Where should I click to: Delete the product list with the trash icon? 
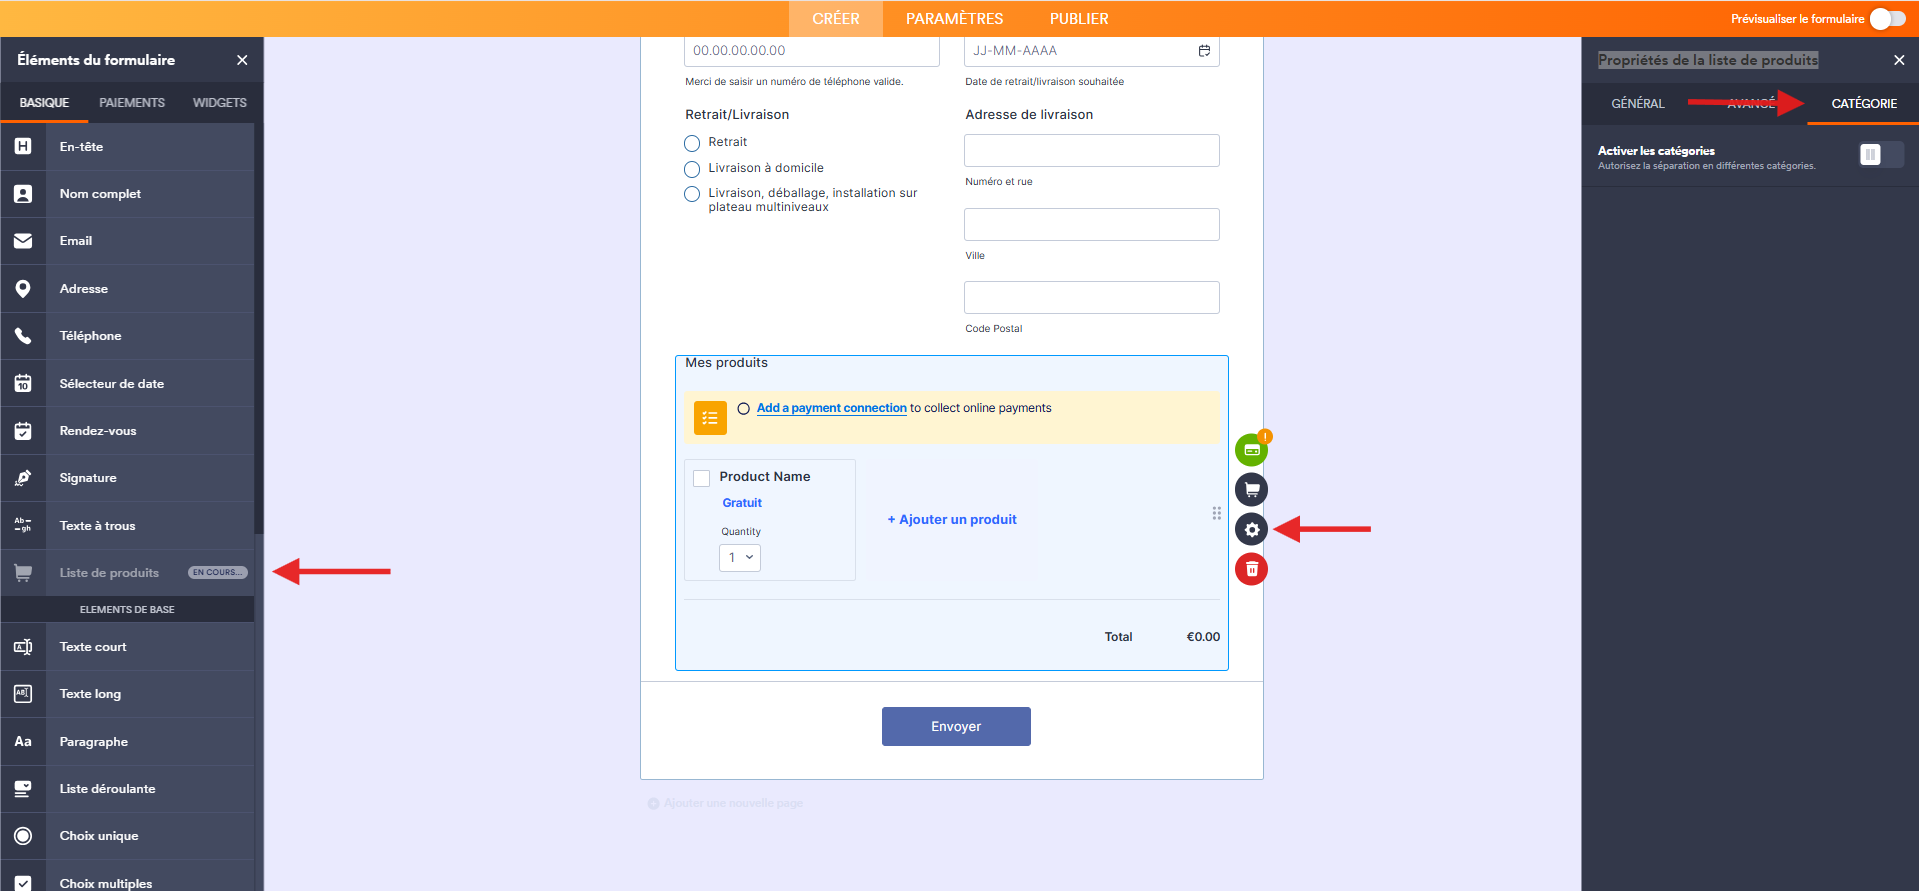[x=1251, y=569]
